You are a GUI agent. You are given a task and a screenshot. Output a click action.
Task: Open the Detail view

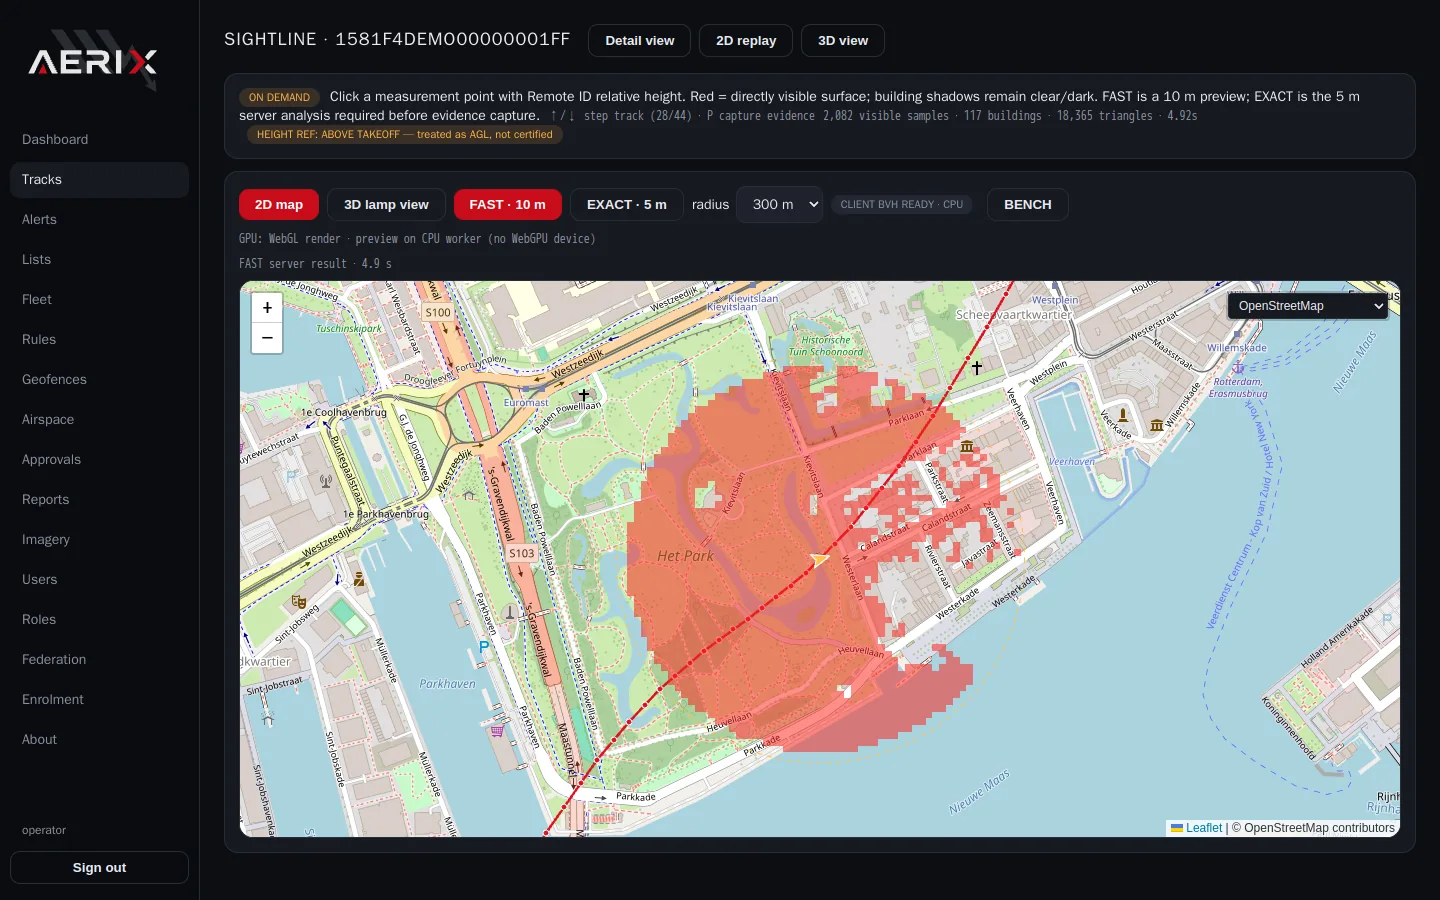pyautogui.click(x=640, y=41)
